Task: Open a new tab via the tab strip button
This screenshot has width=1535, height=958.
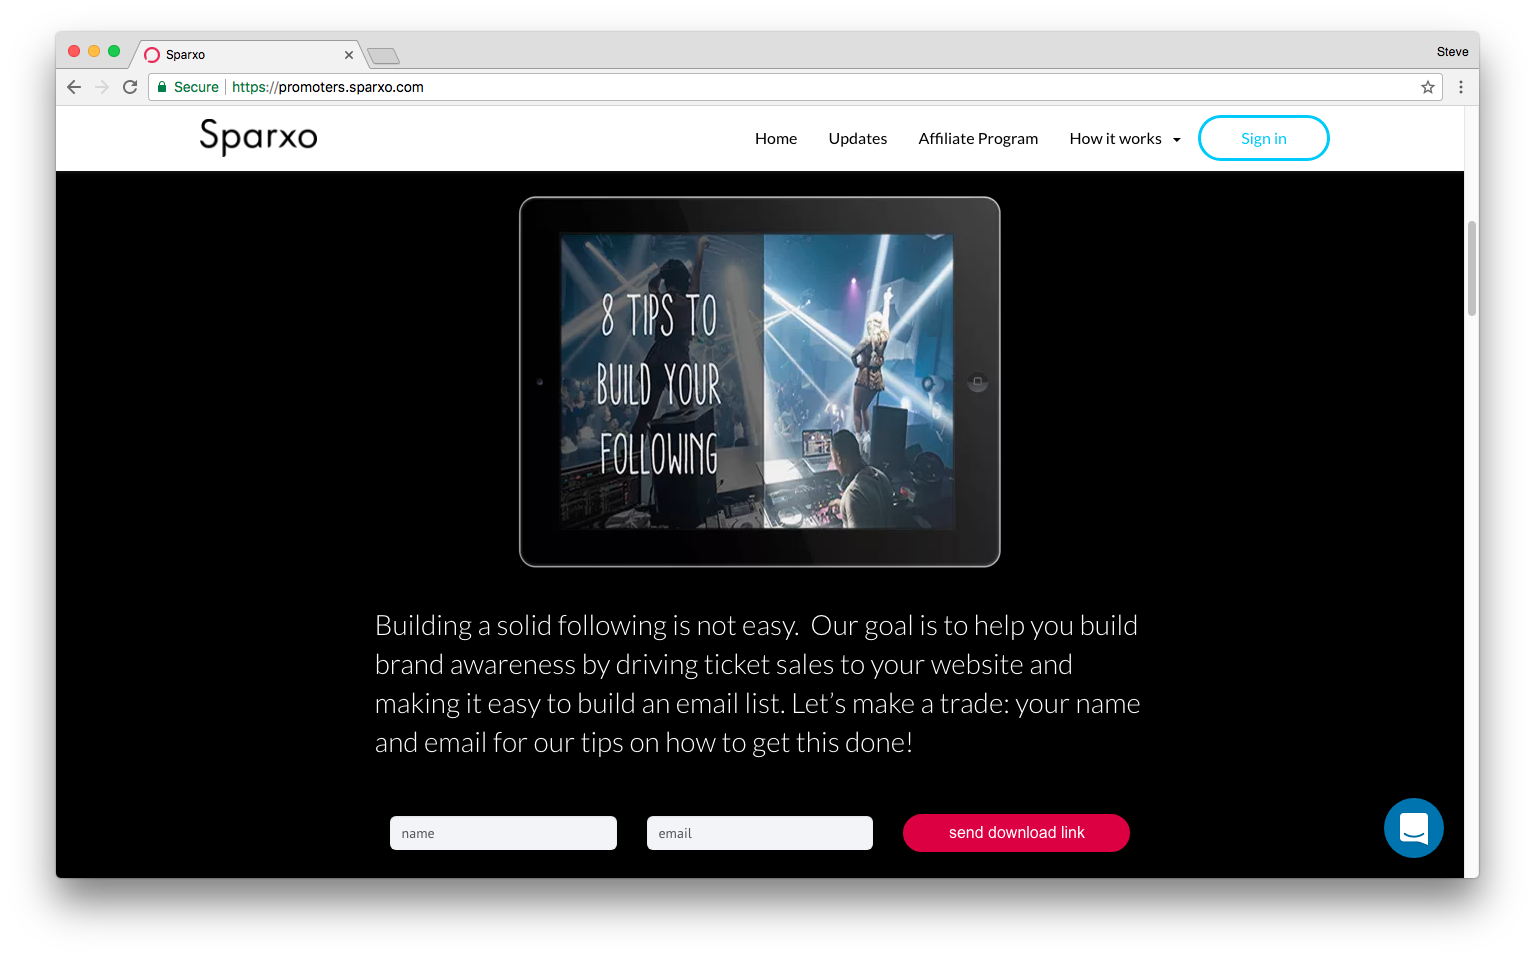Action: pyautogui.click(x=383, y=56)
